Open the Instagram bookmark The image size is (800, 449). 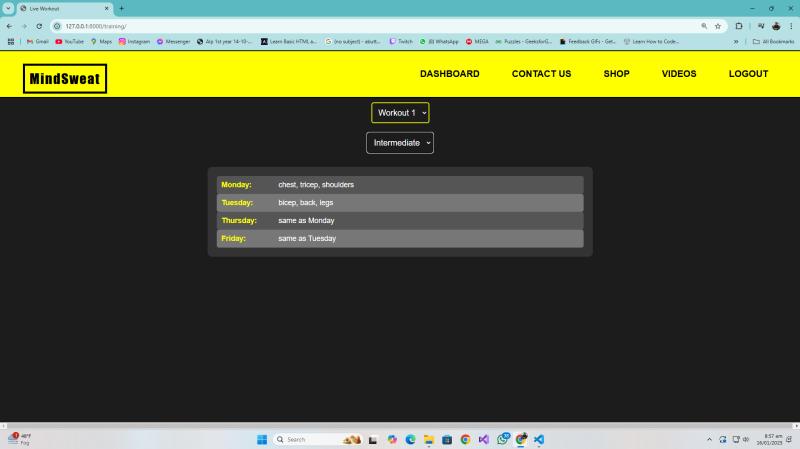click(135, 42)
